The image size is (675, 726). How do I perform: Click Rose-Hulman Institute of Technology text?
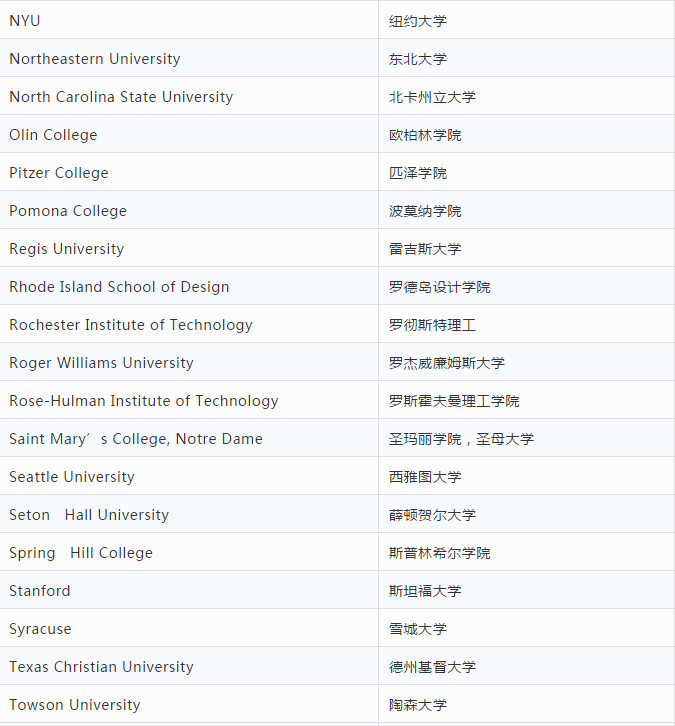tap(144, 401)
